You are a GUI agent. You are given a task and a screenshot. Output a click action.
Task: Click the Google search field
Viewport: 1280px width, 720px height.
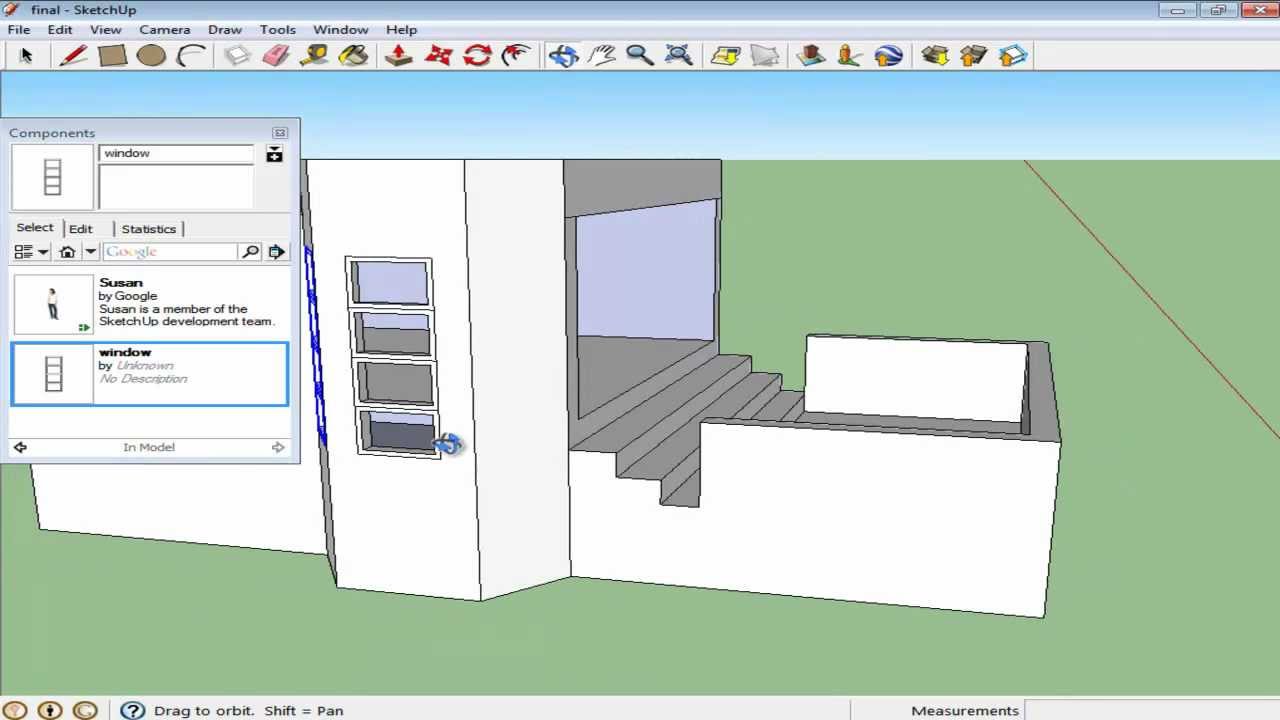pyautogui.click(x=169, y=252)
